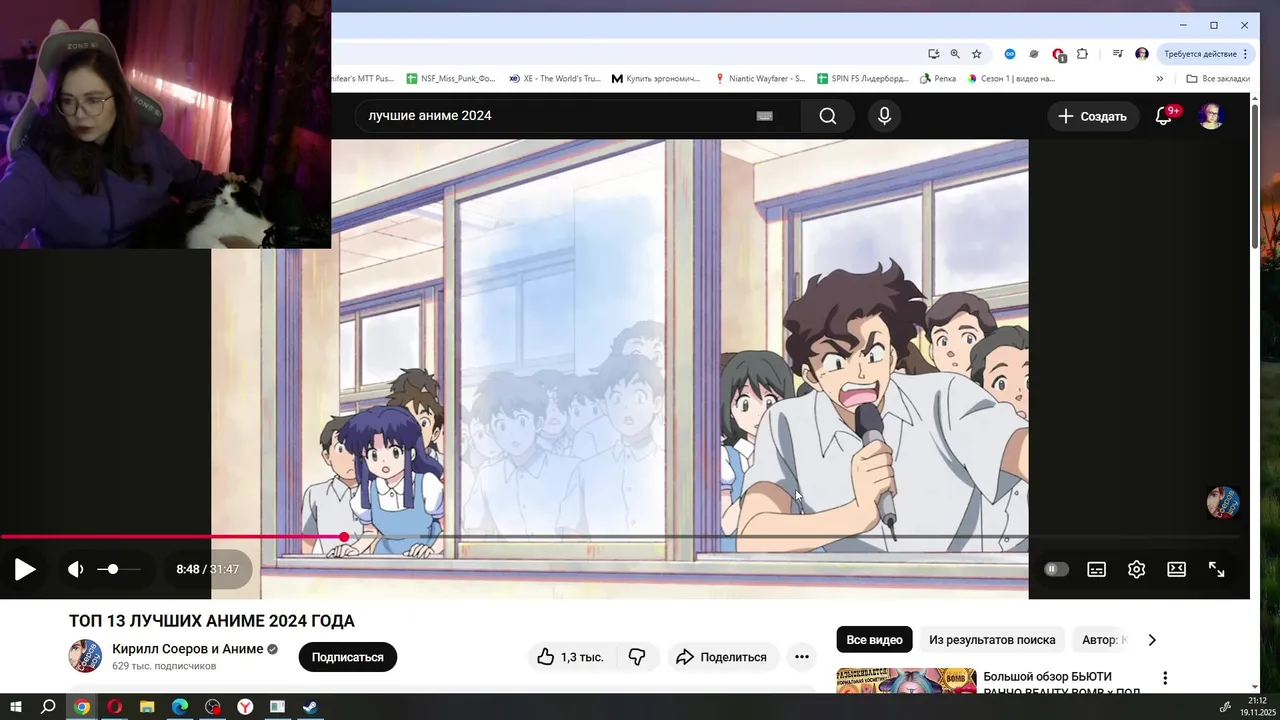Open Microsoft Edge from the taskbar
The height and width of the screenshot is (720, 1280).
pos(180,707)
